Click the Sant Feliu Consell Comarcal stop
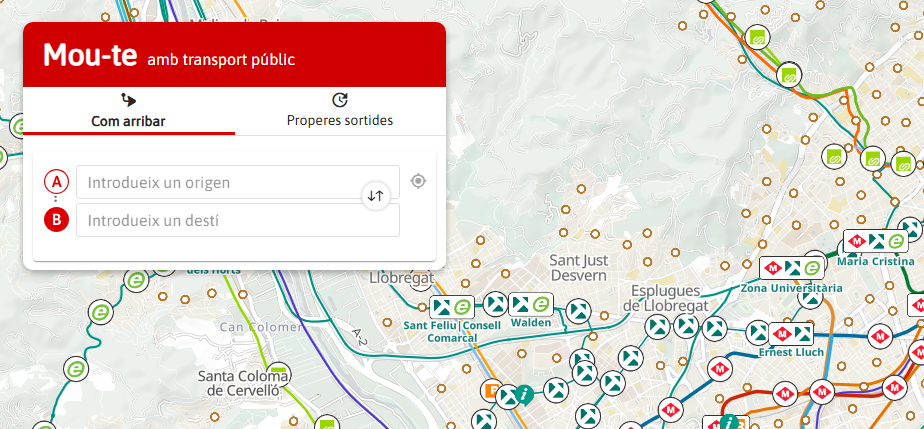Viewport: 924px width, 429px height. 451,307
